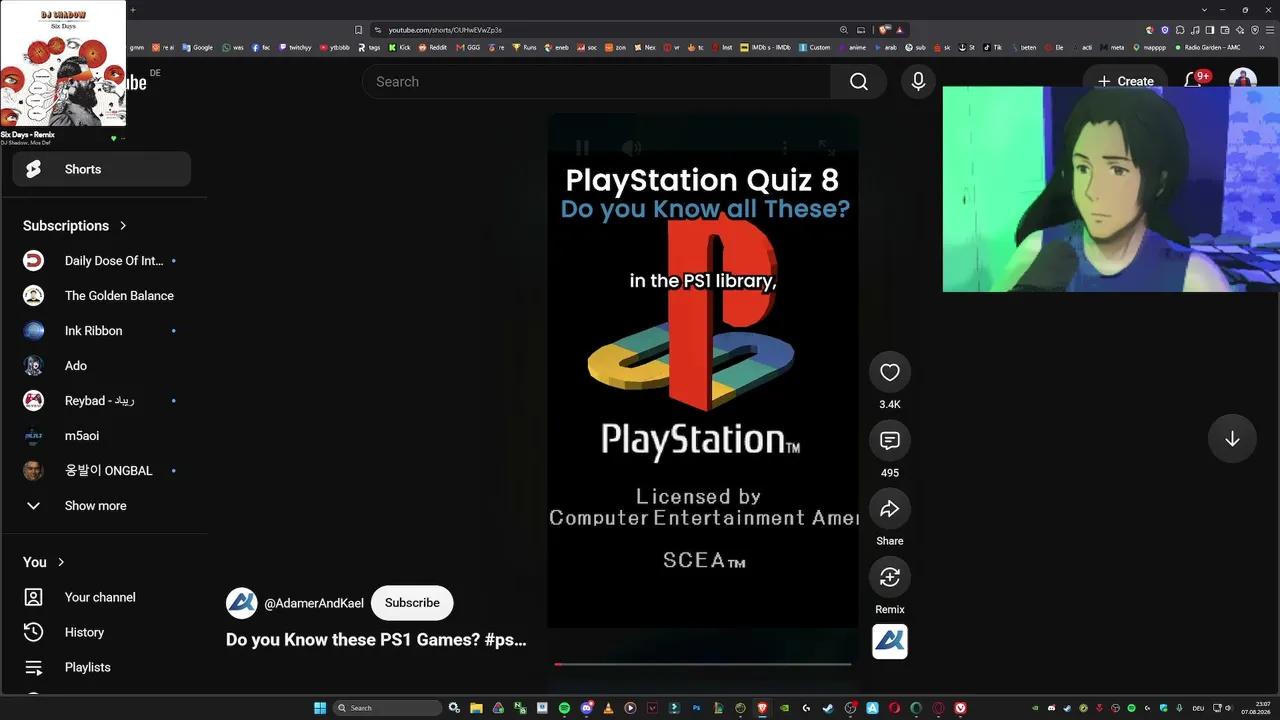Open Photoshop from the taskbar

(696, 708)
